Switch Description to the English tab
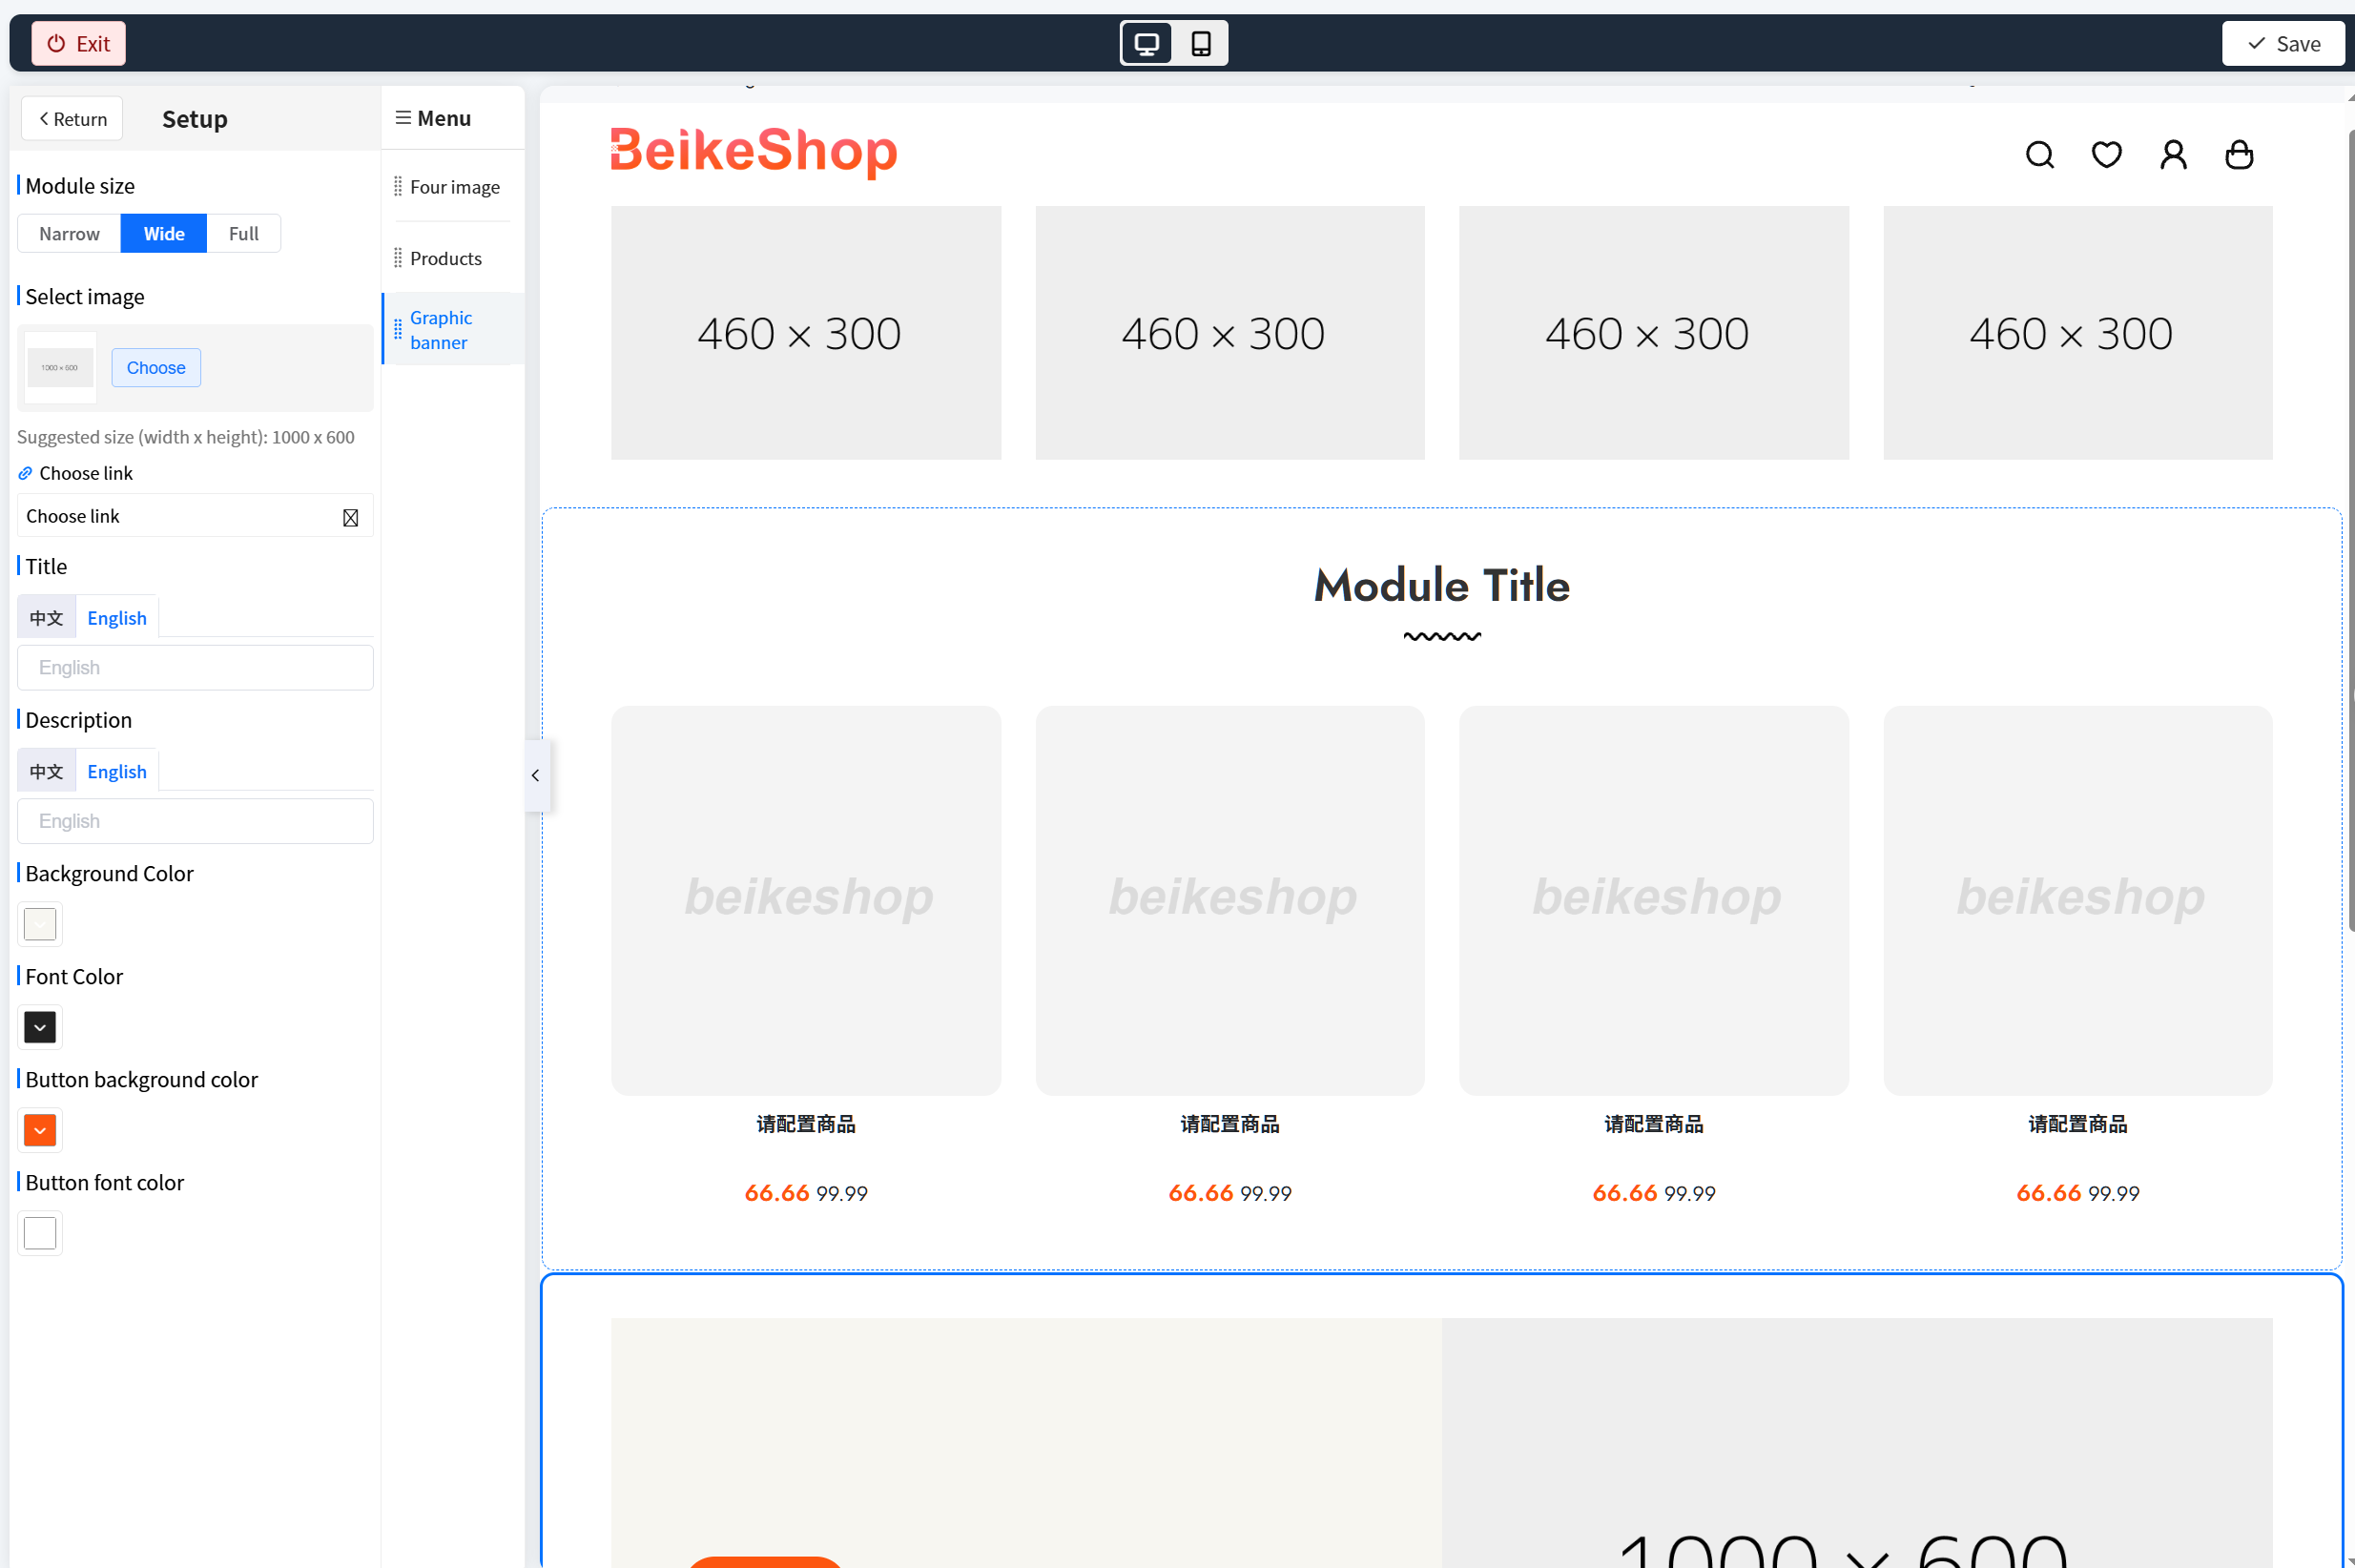Image resolution: width=2355 pixels, height=1568 pixels. 117,772
